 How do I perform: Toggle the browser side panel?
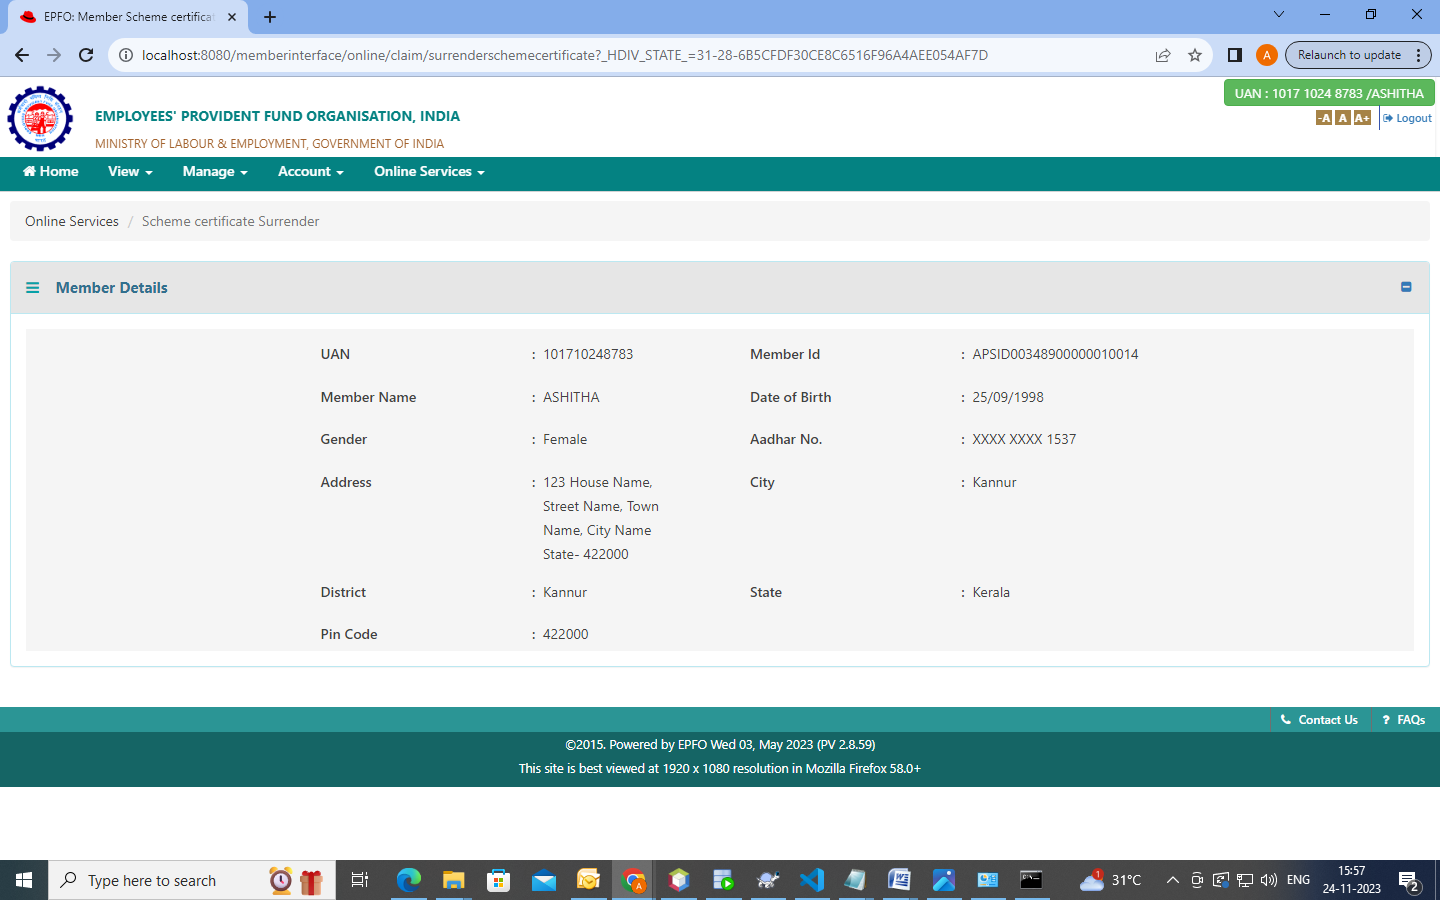[1235, 55]
